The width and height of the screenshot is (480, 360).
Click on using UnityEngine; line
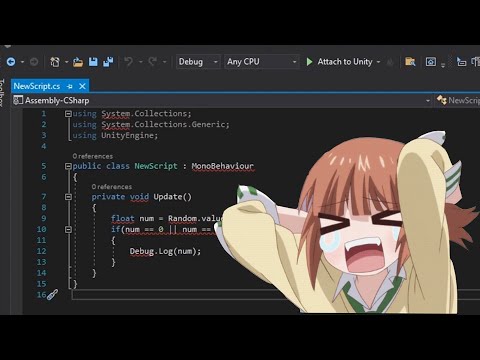(115, 135)
